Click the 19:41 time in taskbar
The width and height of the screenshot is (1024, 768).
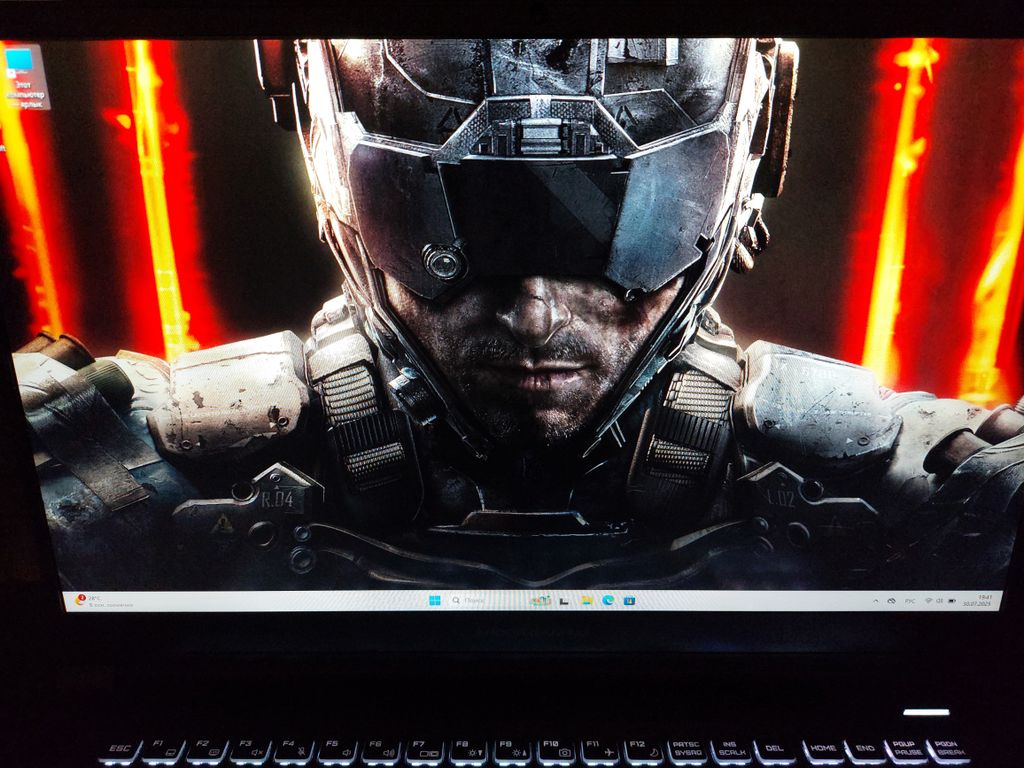[x=984, y=597]
